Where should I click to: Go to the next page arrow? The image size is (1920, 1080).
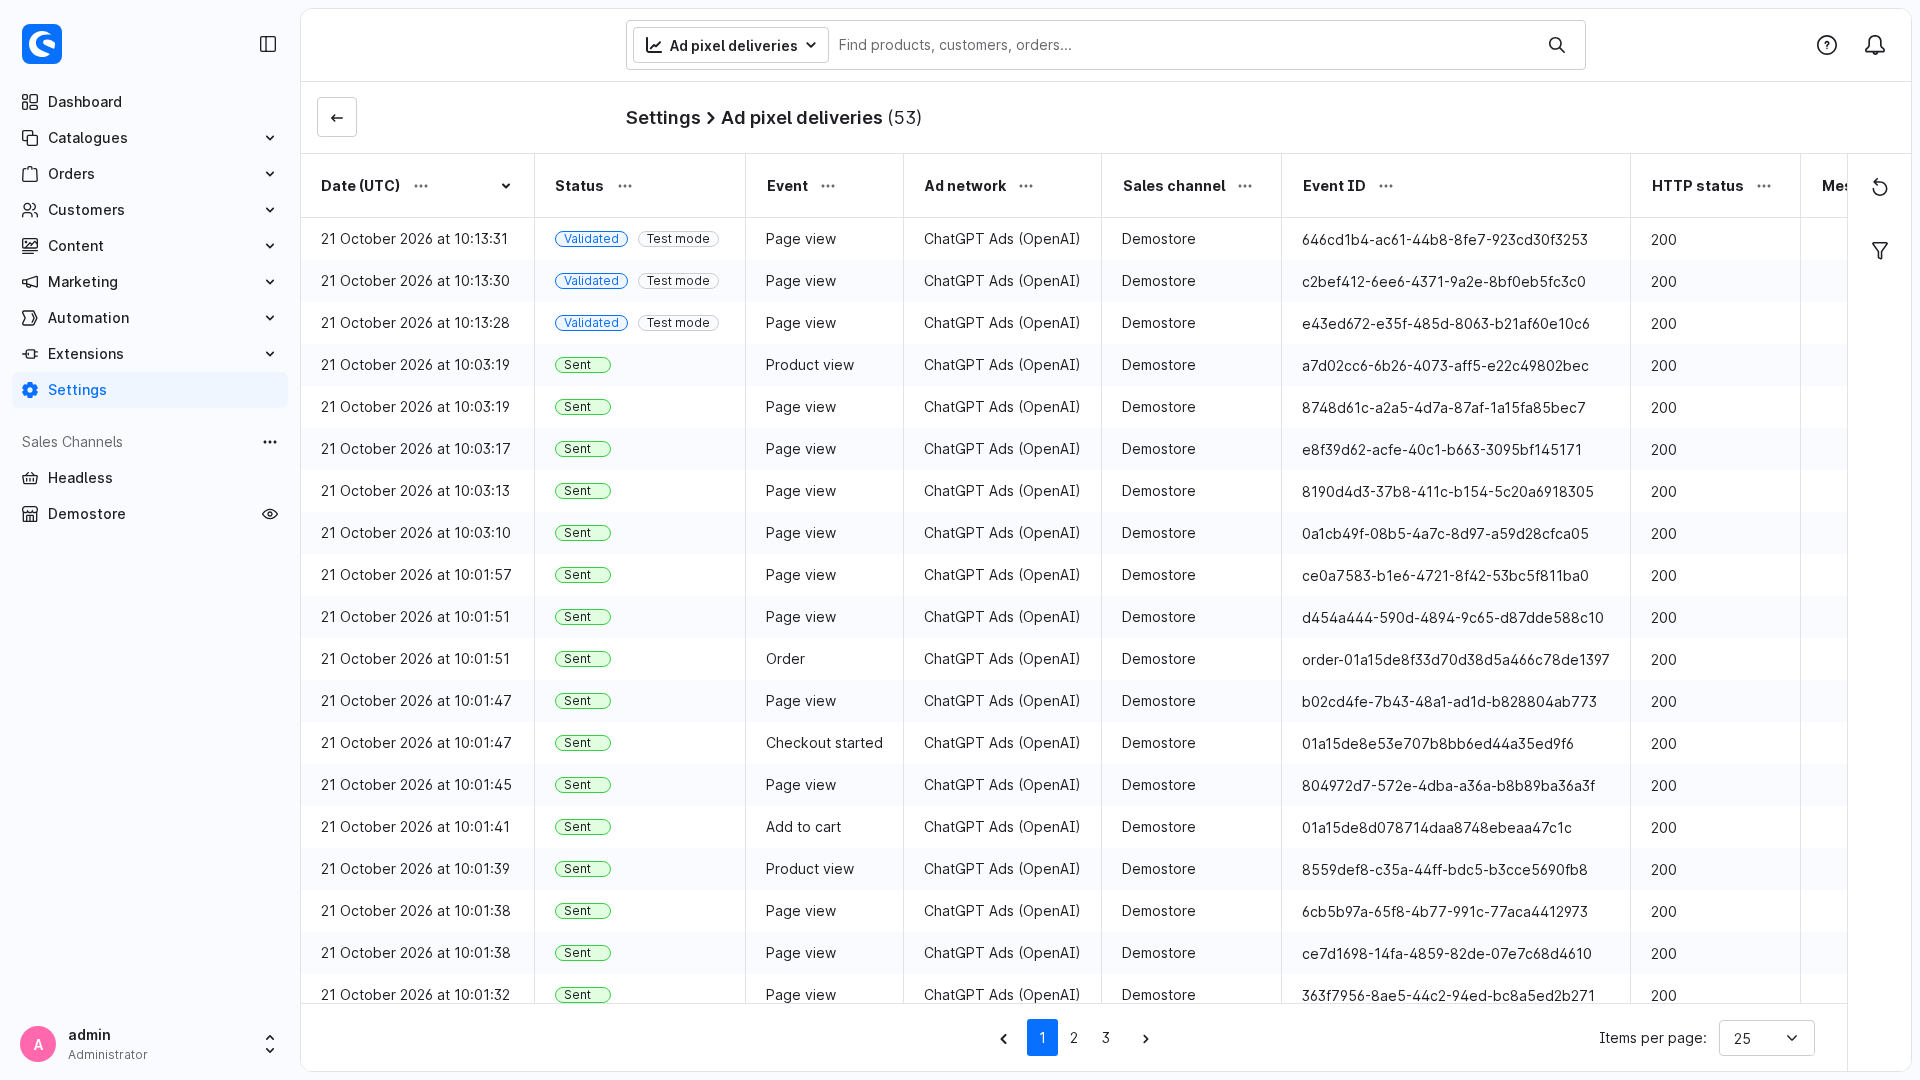click(x=1146, y=1039)
